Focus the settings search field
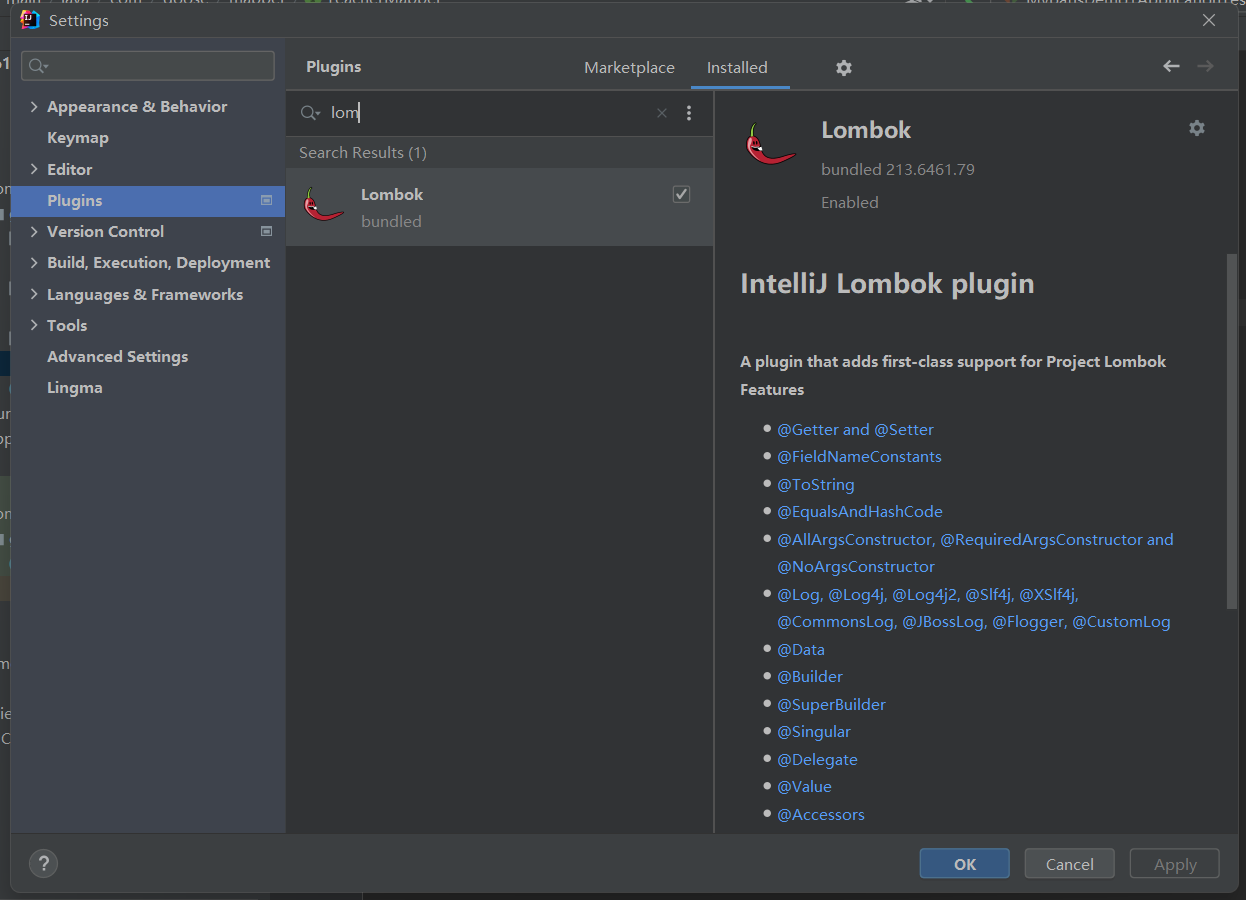The width and height of the screenshot is (1246, 900). 148,66
